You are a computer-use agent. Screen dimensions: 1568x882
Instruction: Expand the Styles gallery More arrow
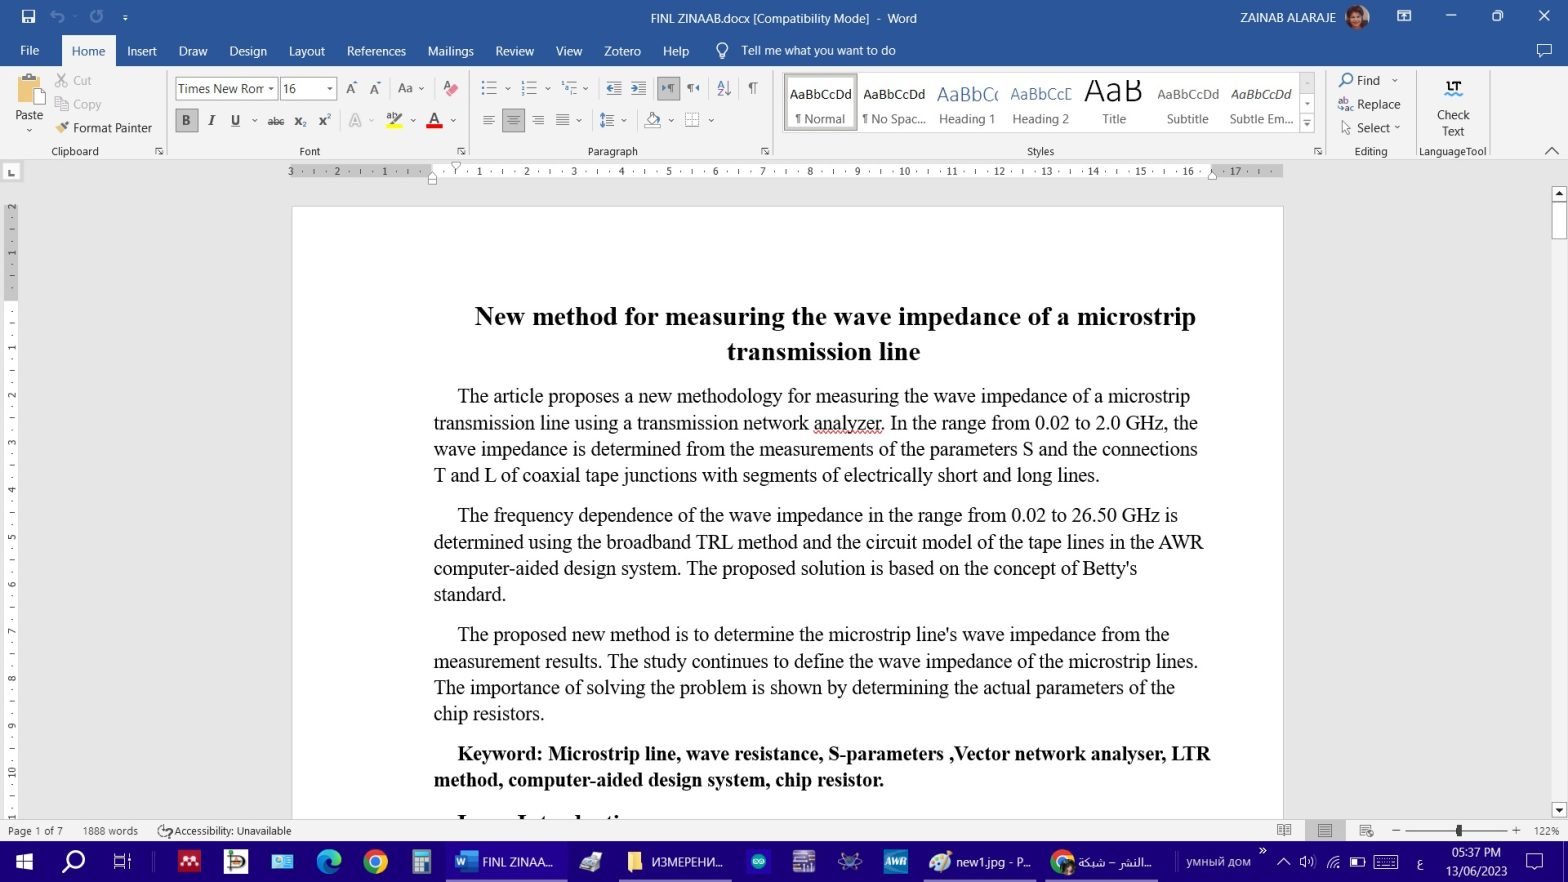(1307, 124)
